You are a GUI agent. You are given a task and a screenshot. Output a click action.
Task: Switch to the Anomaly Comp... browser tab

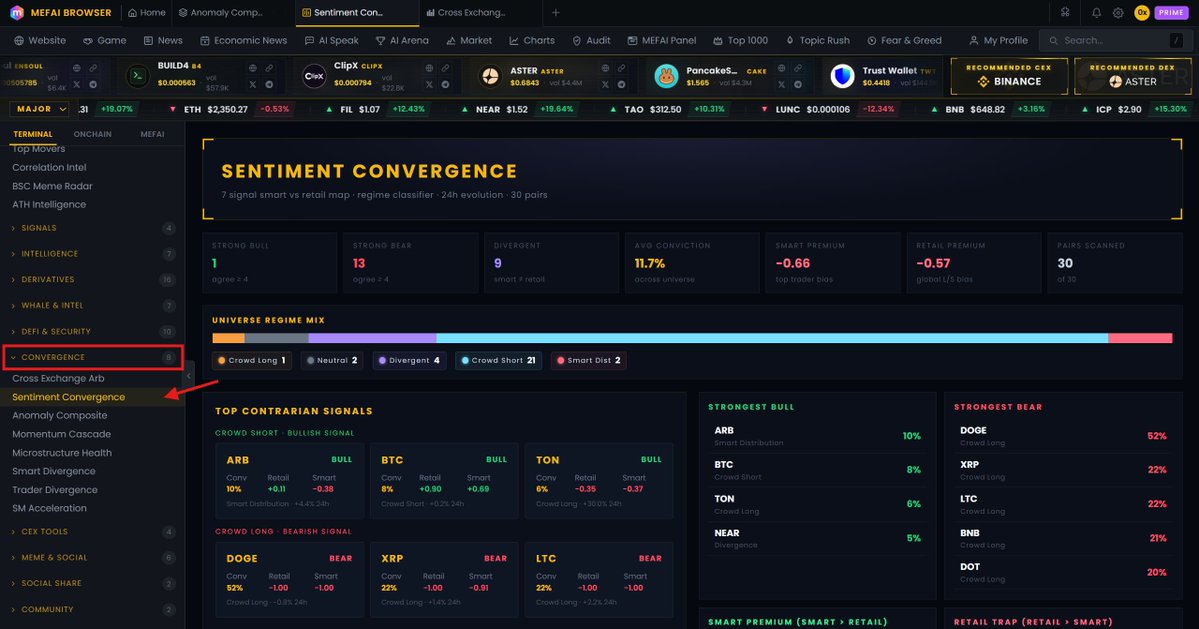pos(232,13)
